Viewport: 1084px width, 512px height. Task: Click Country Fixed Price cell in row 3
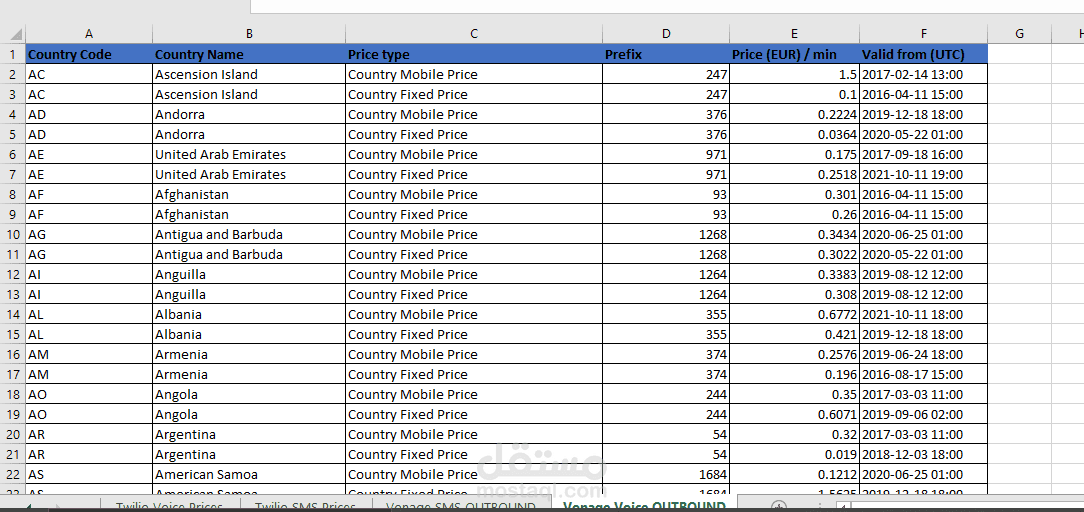(x=474, y=94)
